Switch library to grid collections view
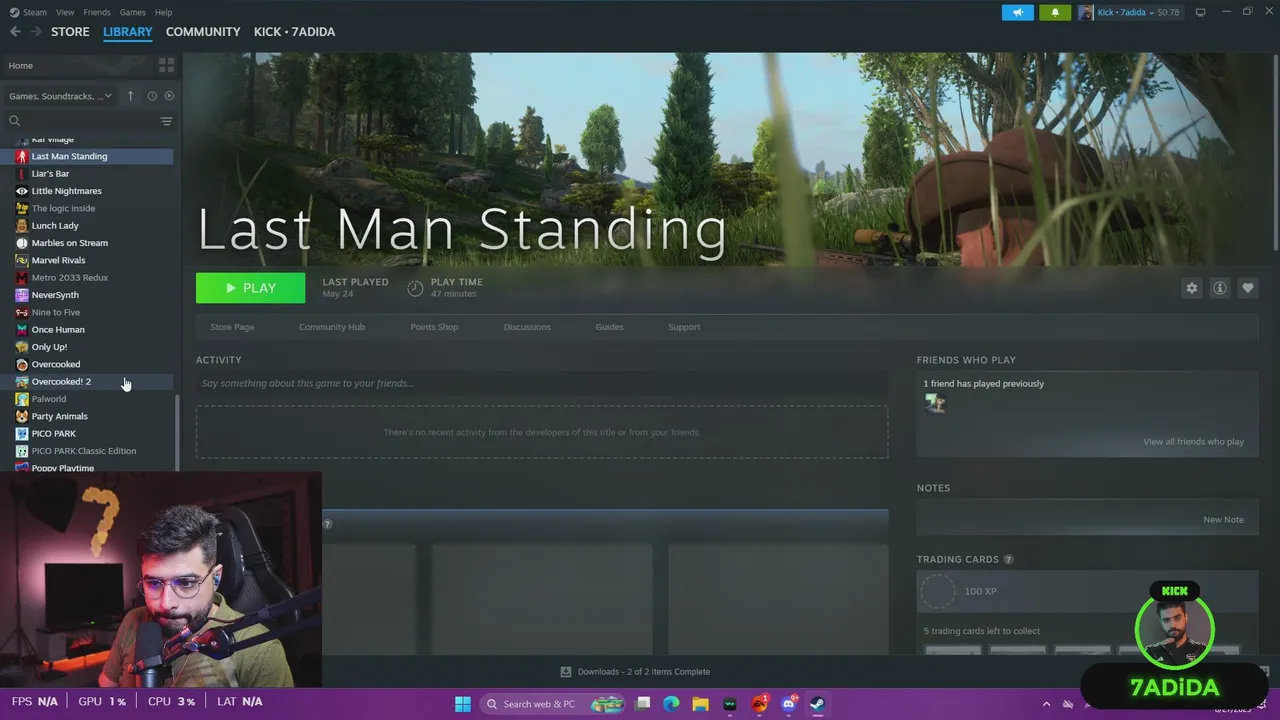 coord(167,65)
